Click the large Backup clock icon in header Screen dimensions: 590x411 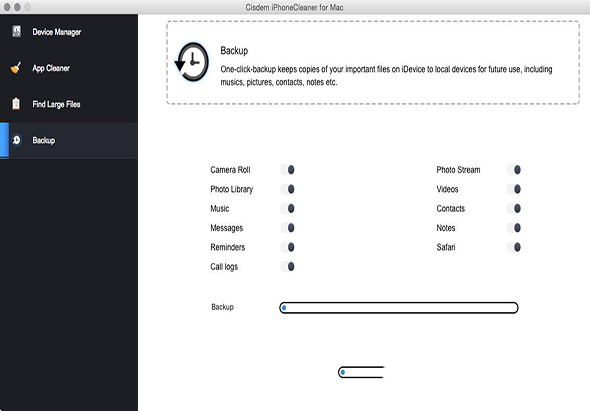192,62
